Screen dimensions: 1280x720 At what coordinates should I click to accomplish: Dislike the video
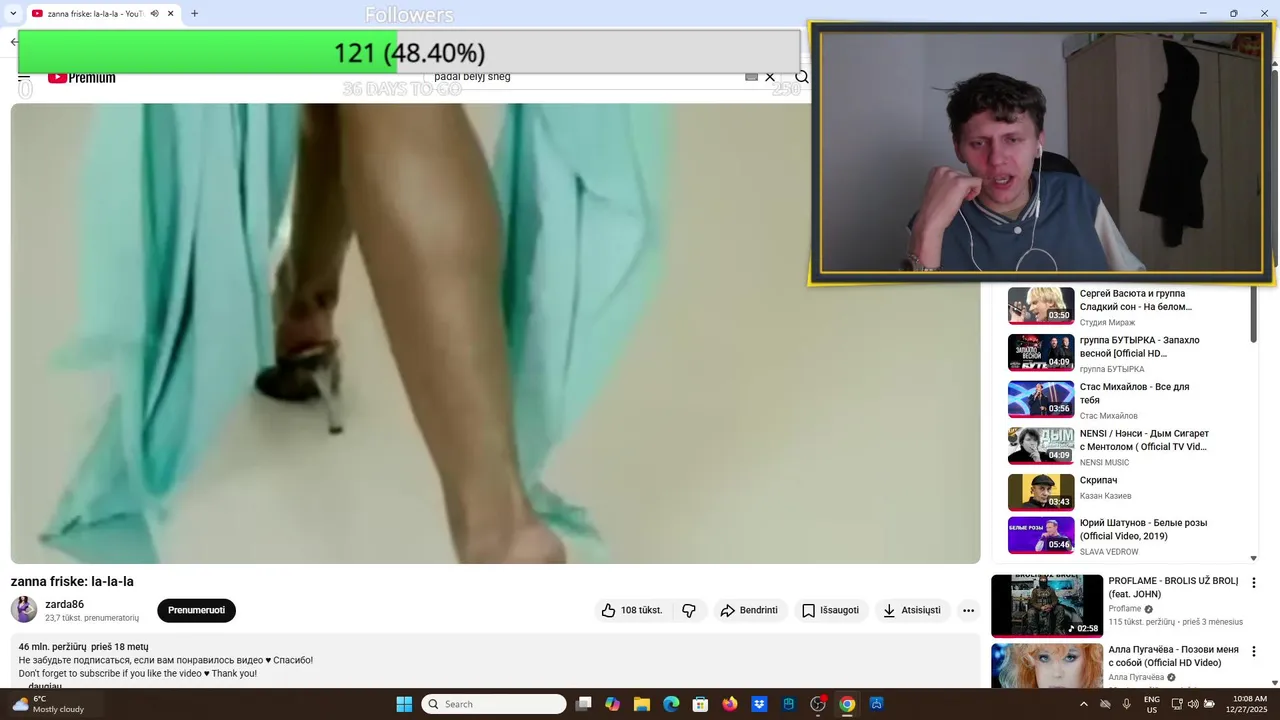(689, 610)
